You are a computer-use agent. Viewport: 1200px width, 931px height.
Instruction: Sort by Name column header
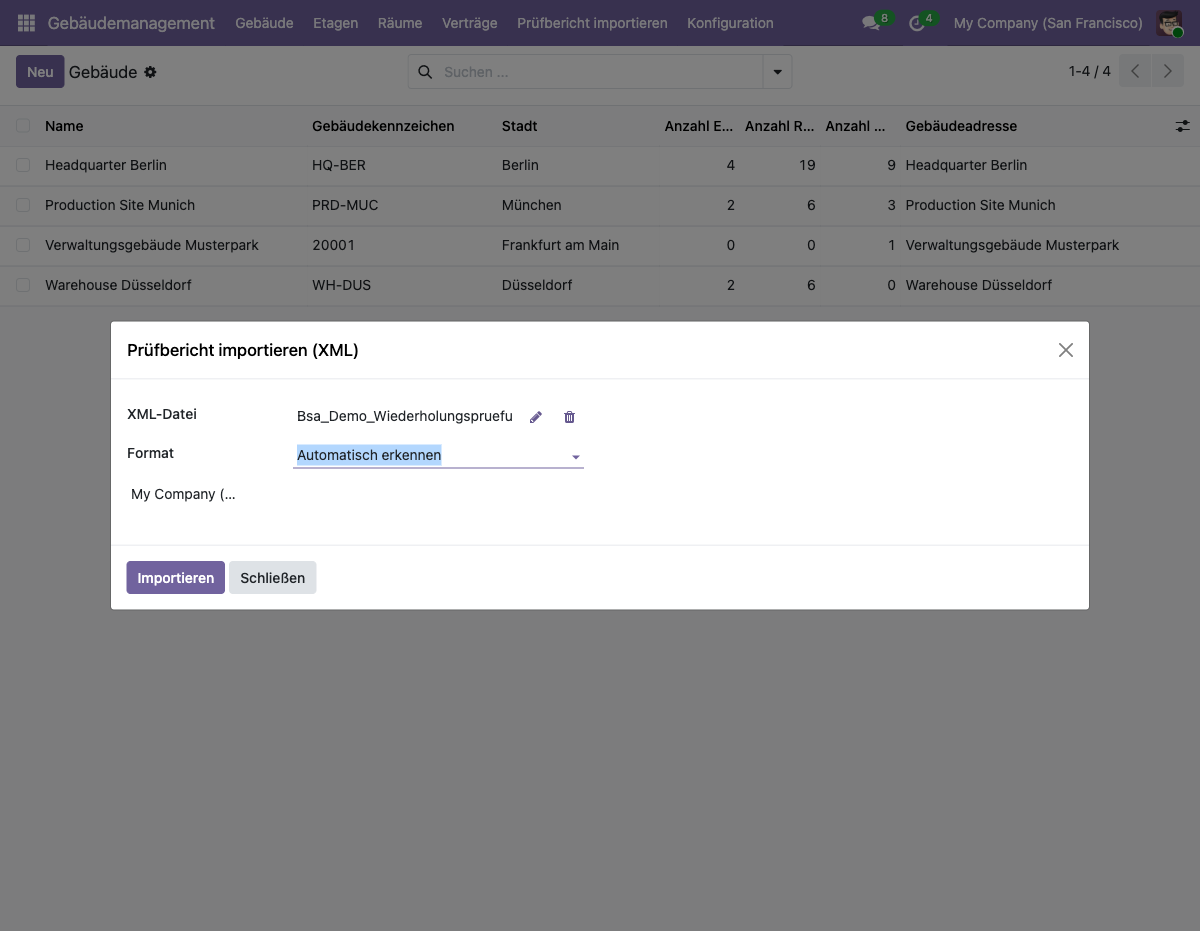coord(64,126)
